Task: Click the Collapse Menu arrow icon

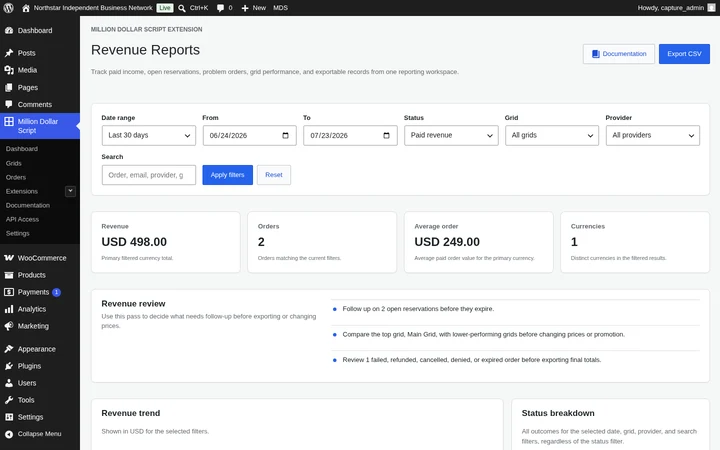Action: point(9,434)
